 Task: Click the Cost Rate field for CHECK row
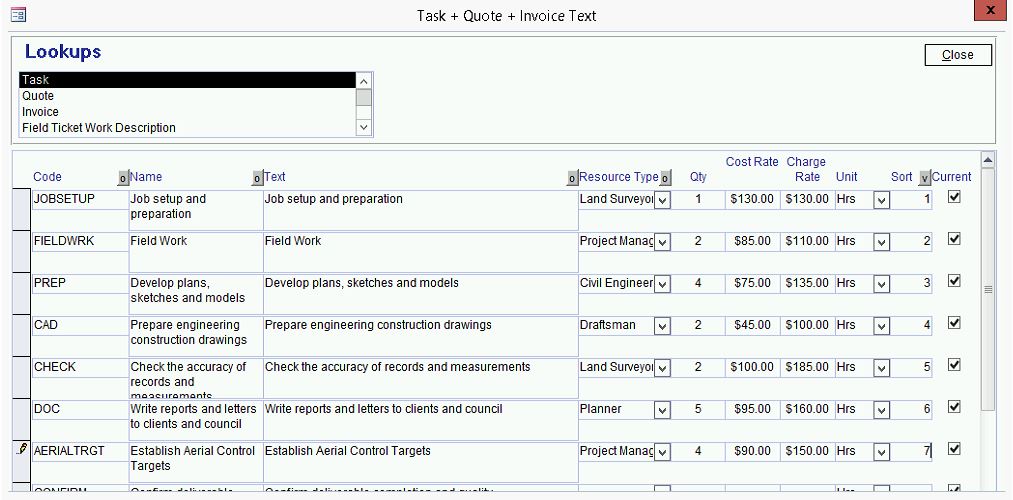(751, 367)
